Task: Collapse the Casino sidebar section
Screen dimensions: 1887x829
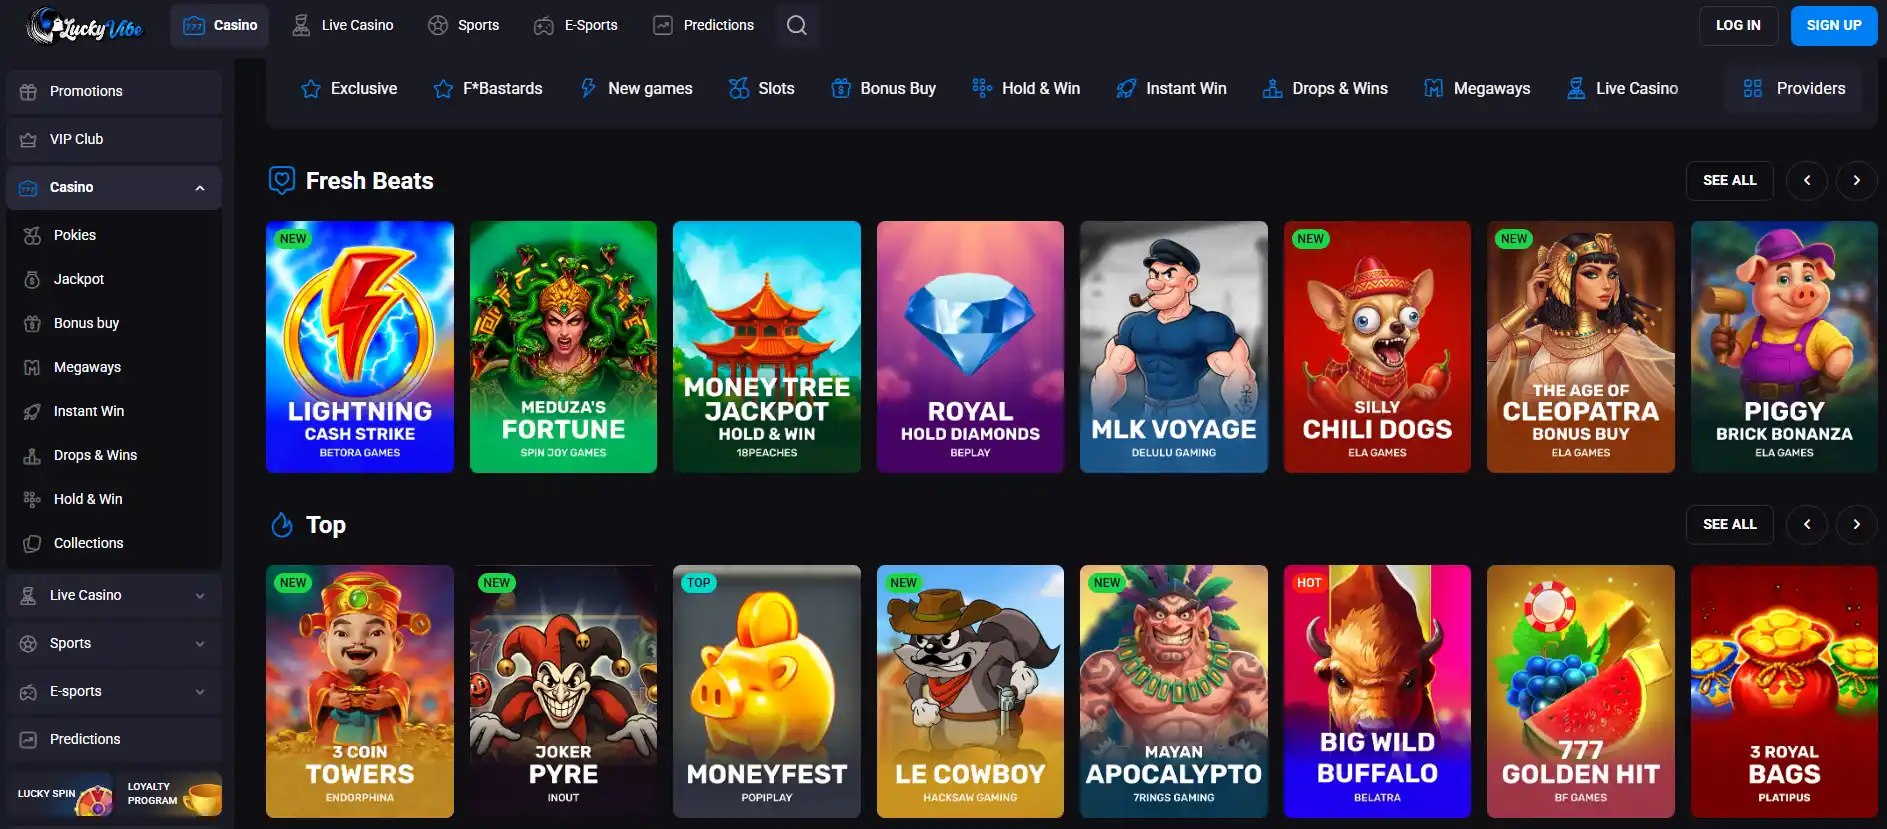Action: pyautogui.click(x=200, y=187)
